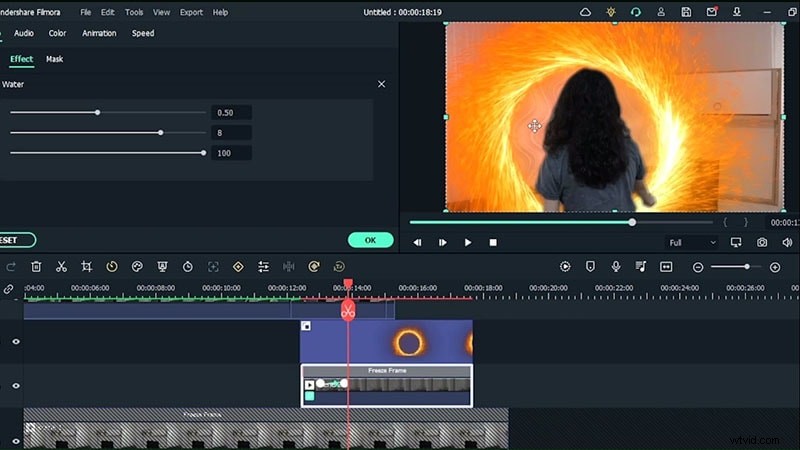Viewport: 800px width, 450px height.
Task: Select the crop tool in timeline toolbar
Action: (x=87, y=267)
